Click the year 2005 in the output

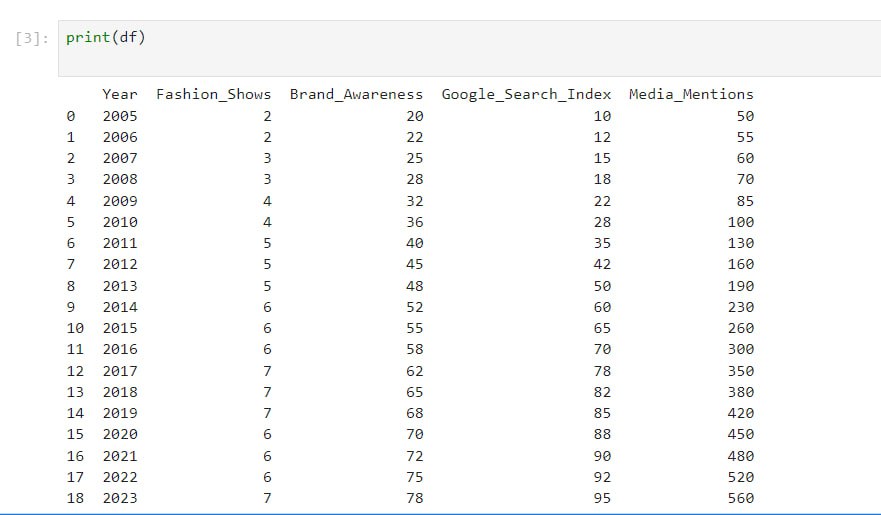click(120, 116)
